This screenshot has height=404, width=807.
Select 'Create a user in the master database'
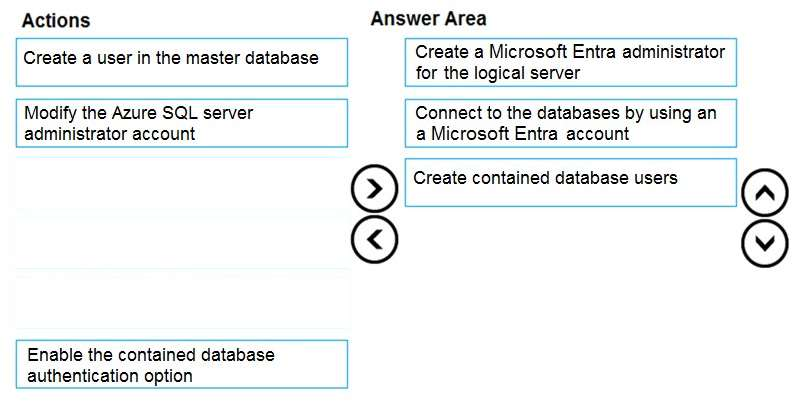click(182, 62)
